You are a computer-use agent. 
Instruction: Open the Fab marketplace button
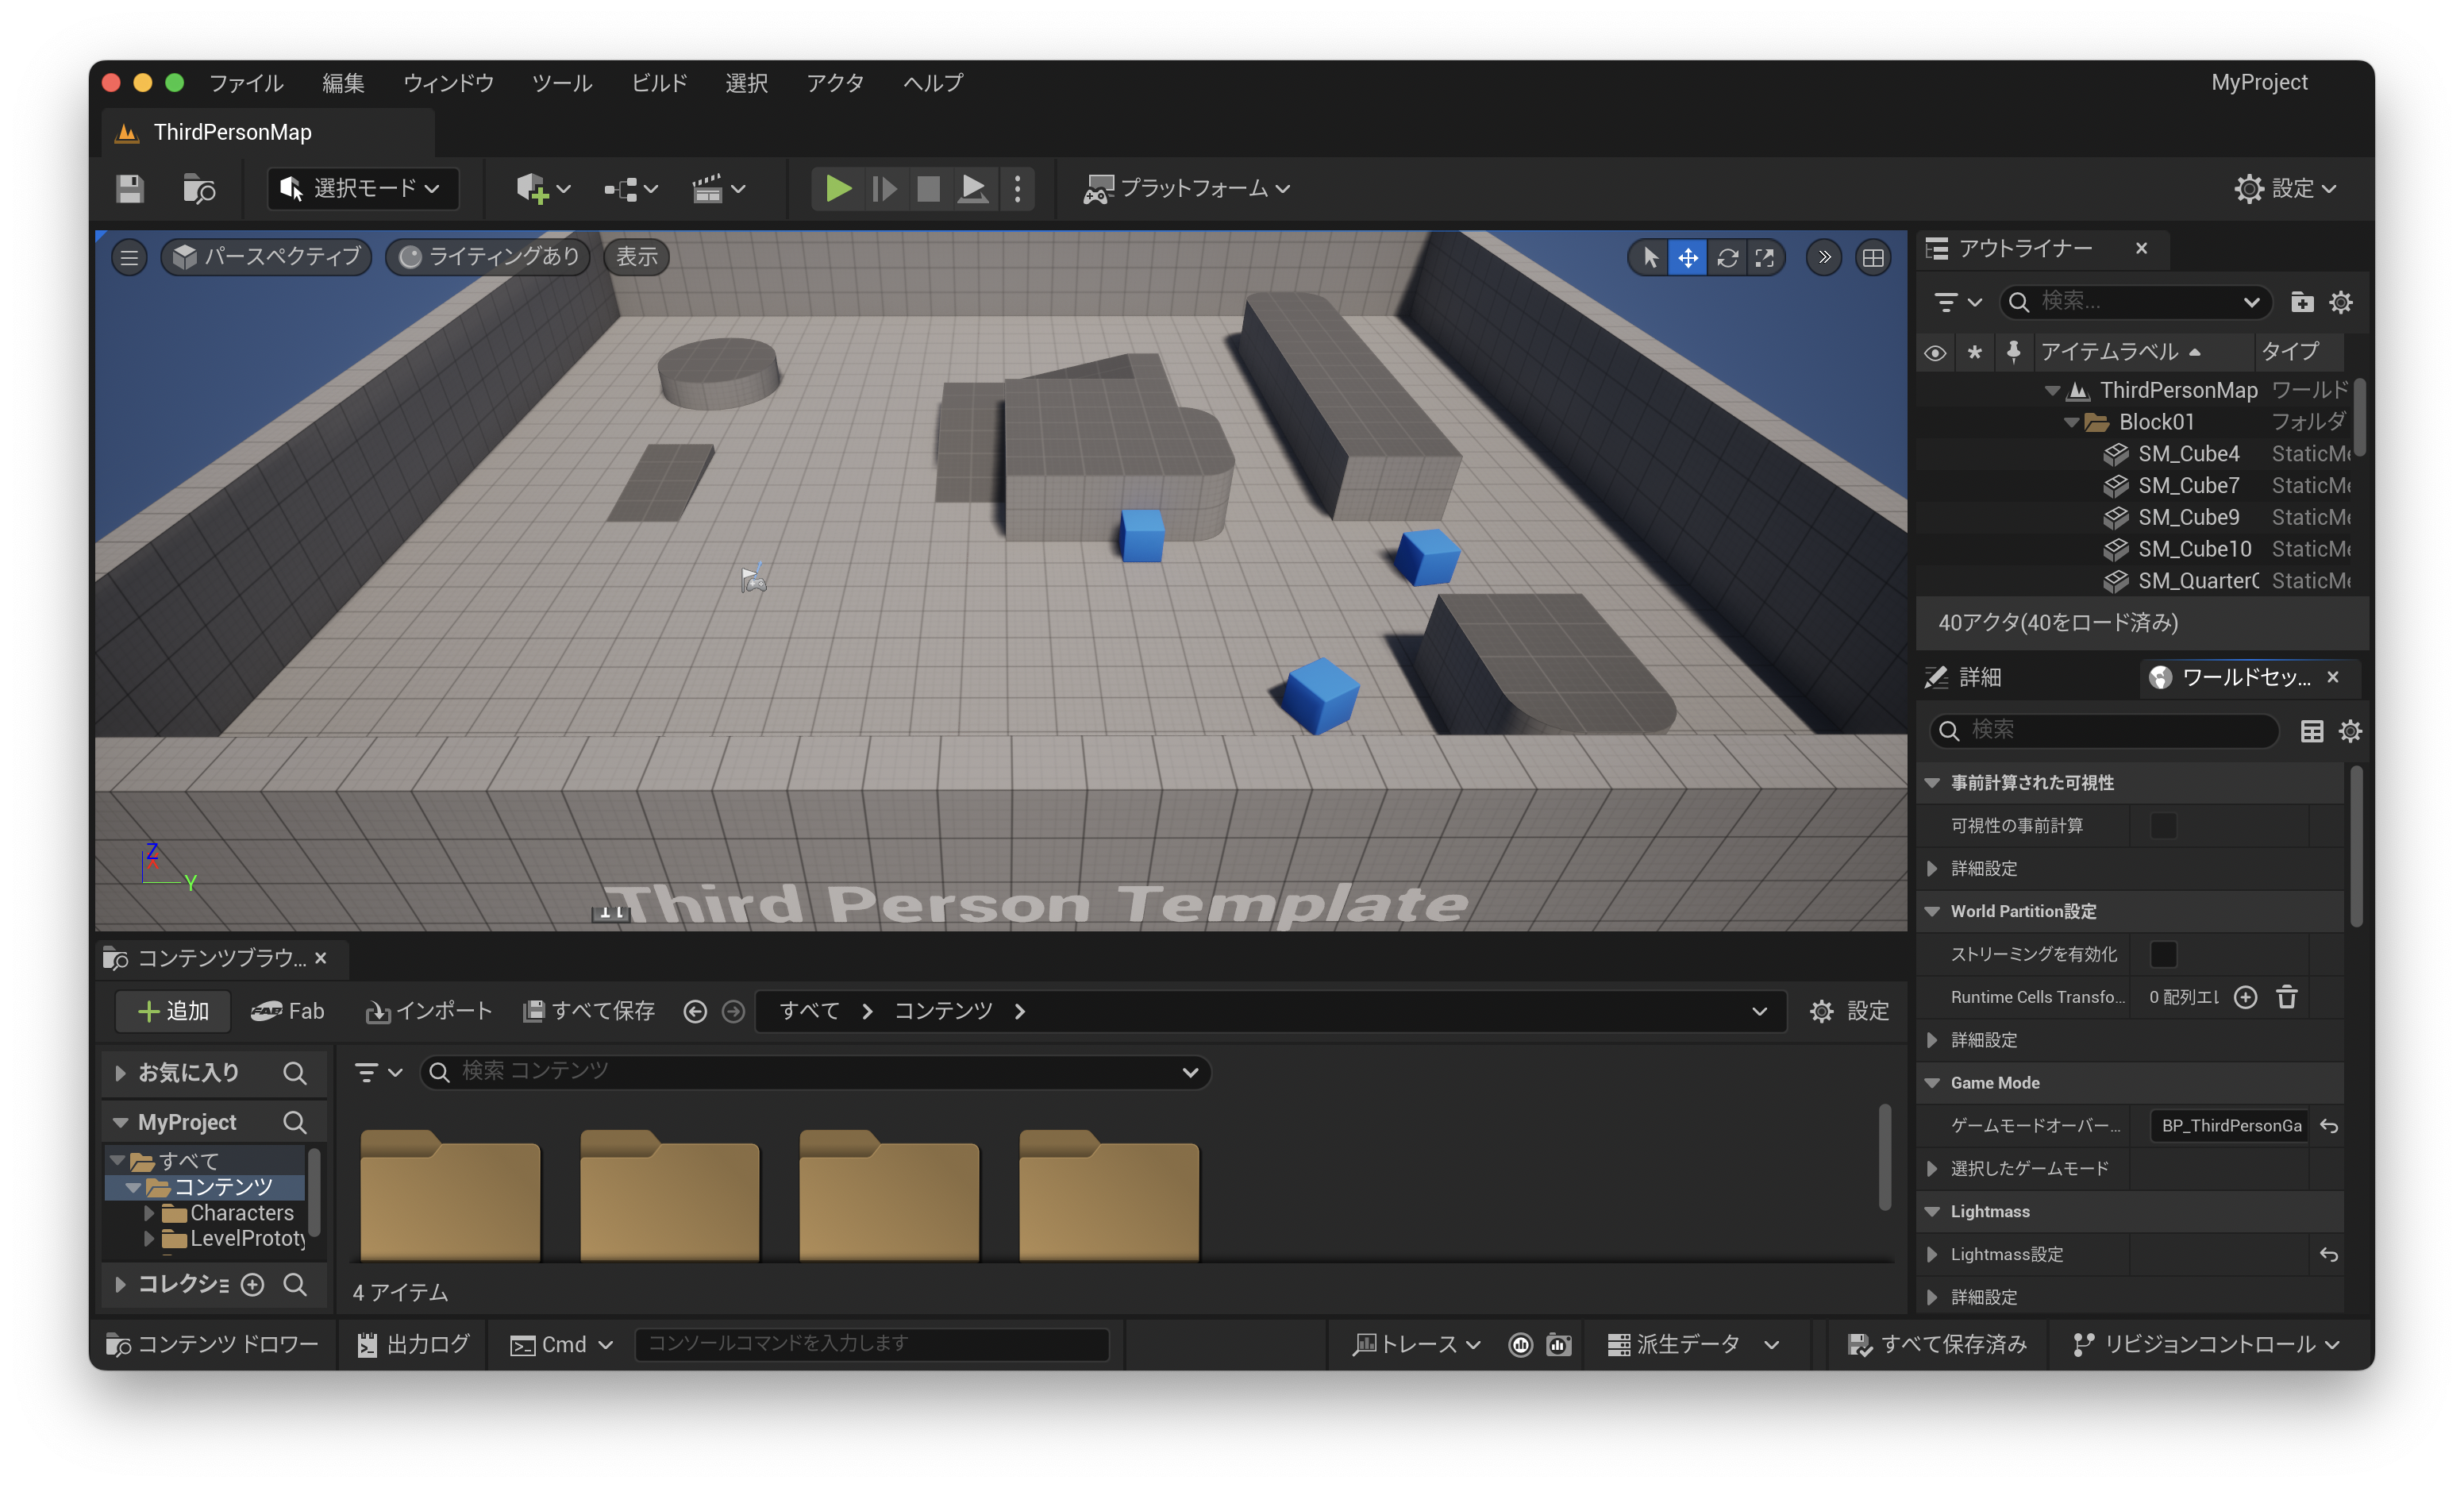[x=287, y=1011]
